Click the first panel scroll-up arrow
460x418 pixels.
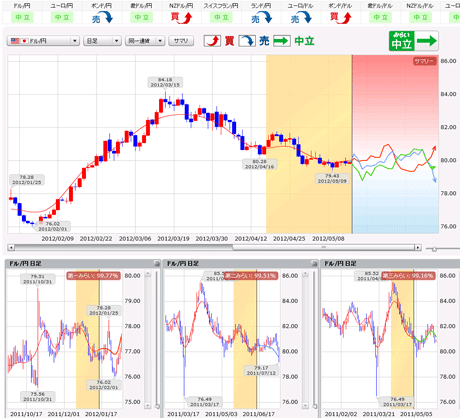coord(148,274)
